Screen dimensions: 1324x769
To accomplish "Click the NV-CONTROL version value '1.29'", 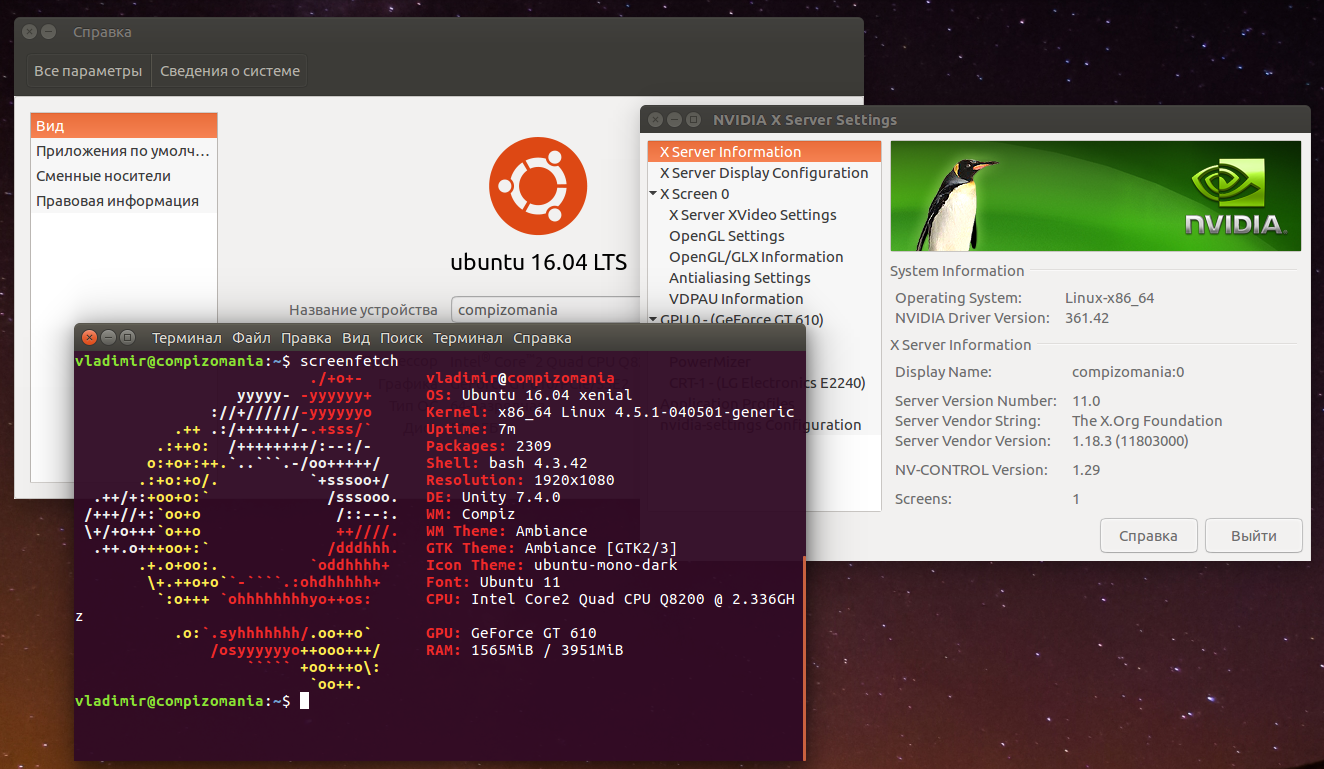I will click(x=1086, y=470).
